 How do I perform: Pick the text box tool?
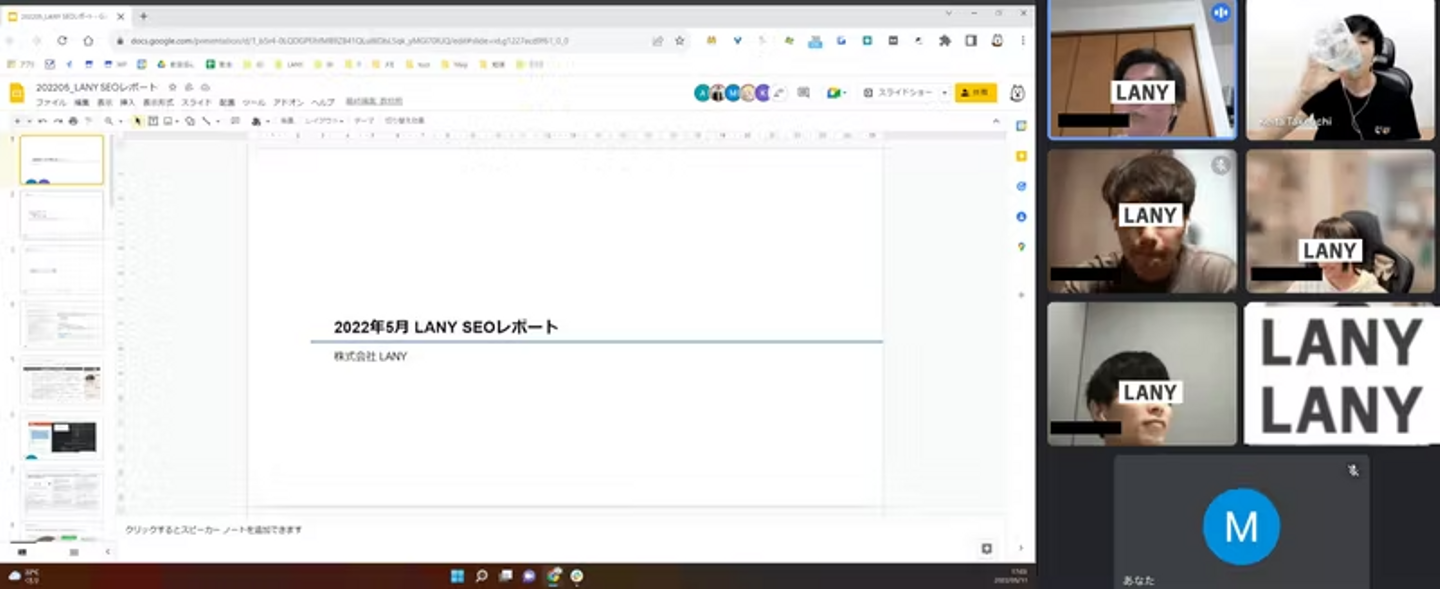click(153, 121)
